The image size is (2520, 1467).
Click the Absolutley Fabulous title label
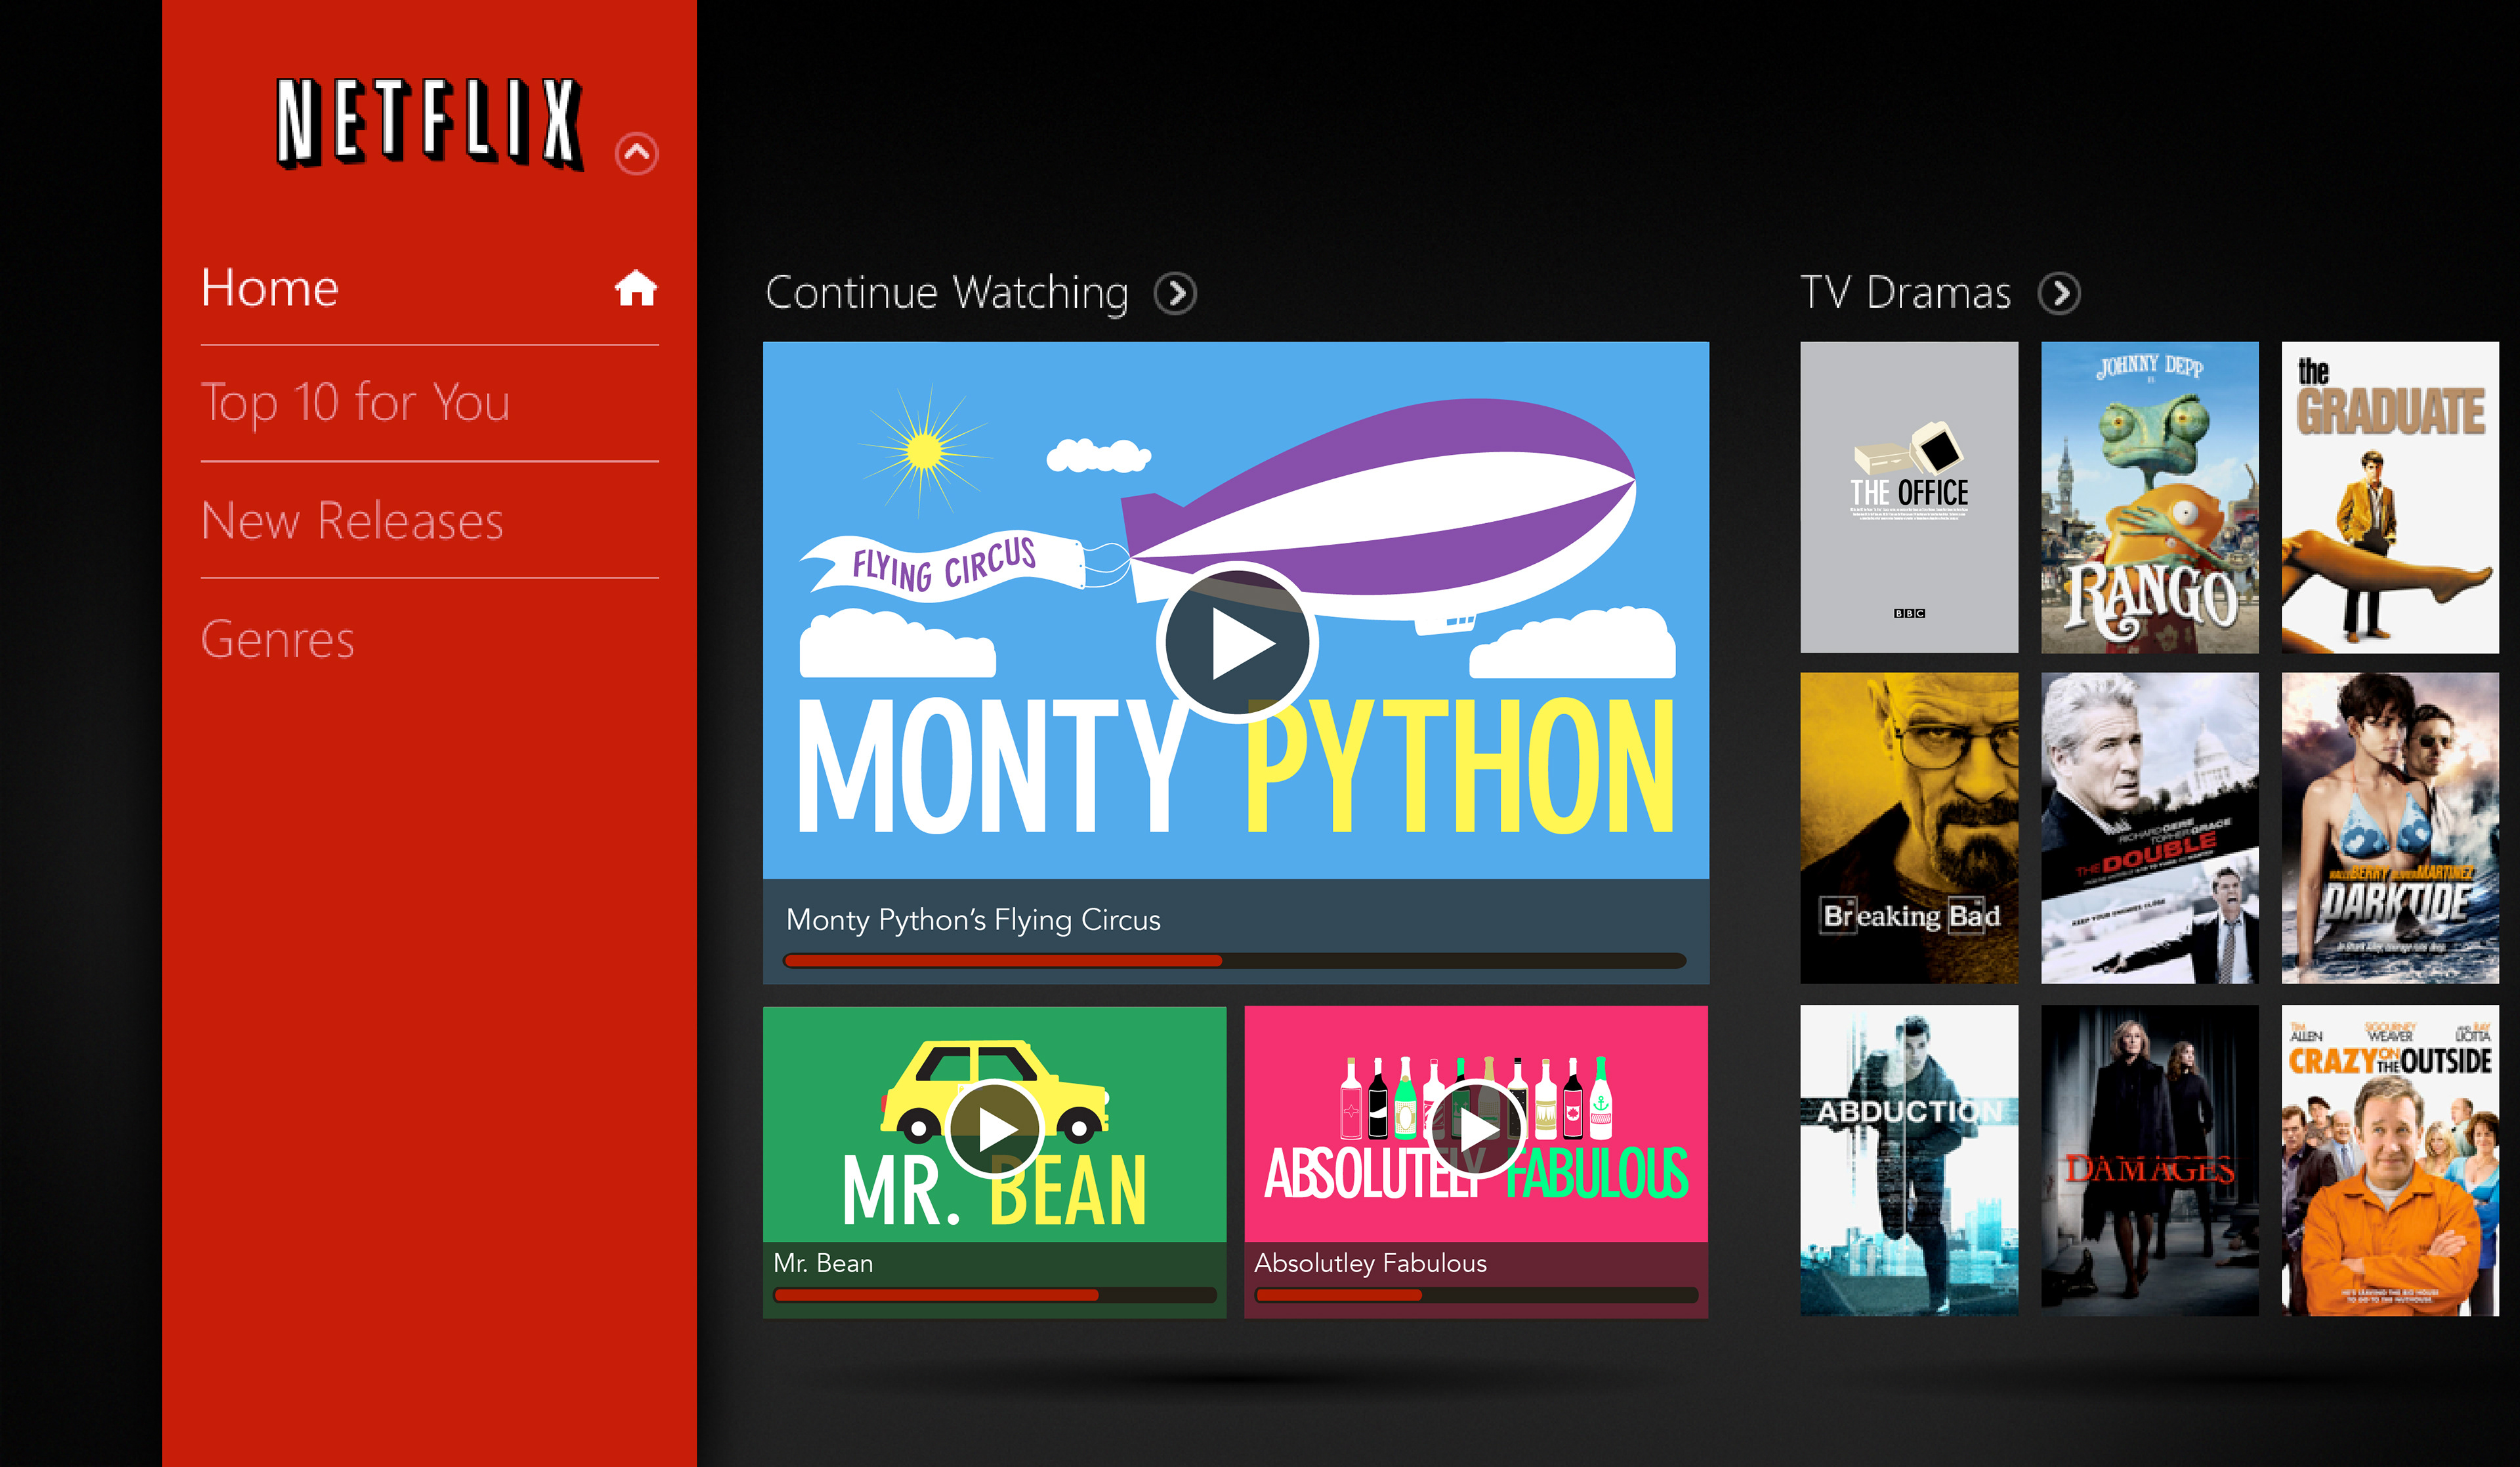1370,1263
